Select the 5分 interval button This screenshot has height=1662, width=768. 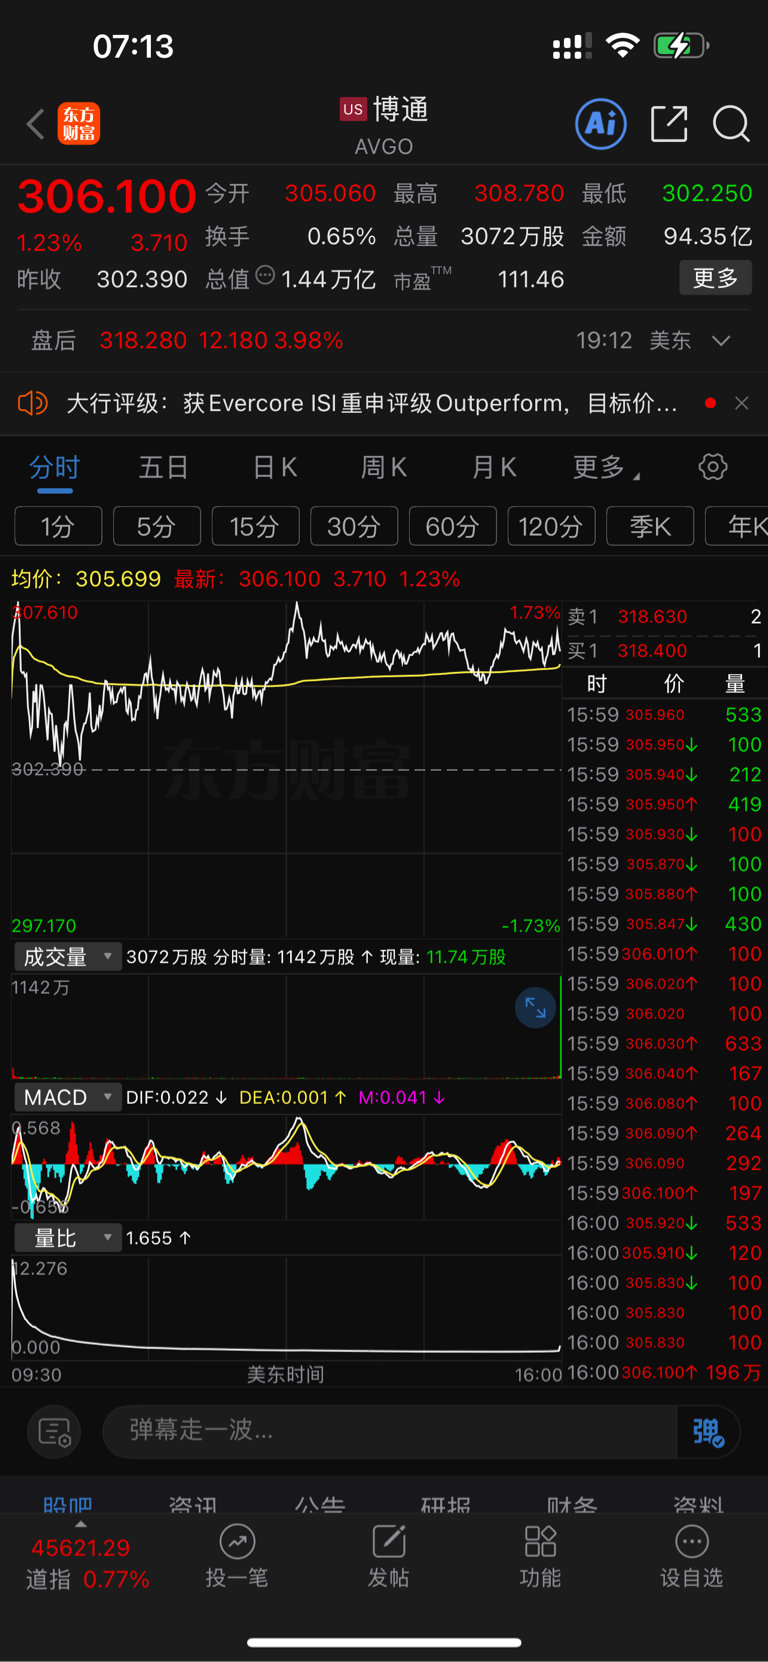pyautogui.click(x=157, y=526)
